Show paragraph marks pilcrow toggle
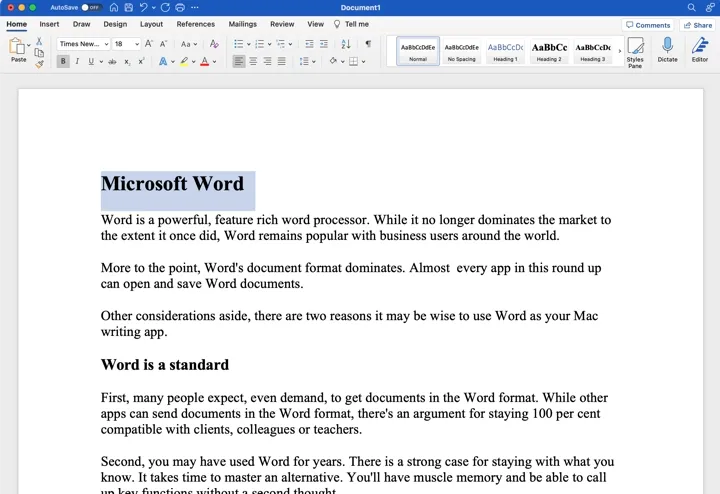This screenshot has height=494, width=720. (368, 44)
